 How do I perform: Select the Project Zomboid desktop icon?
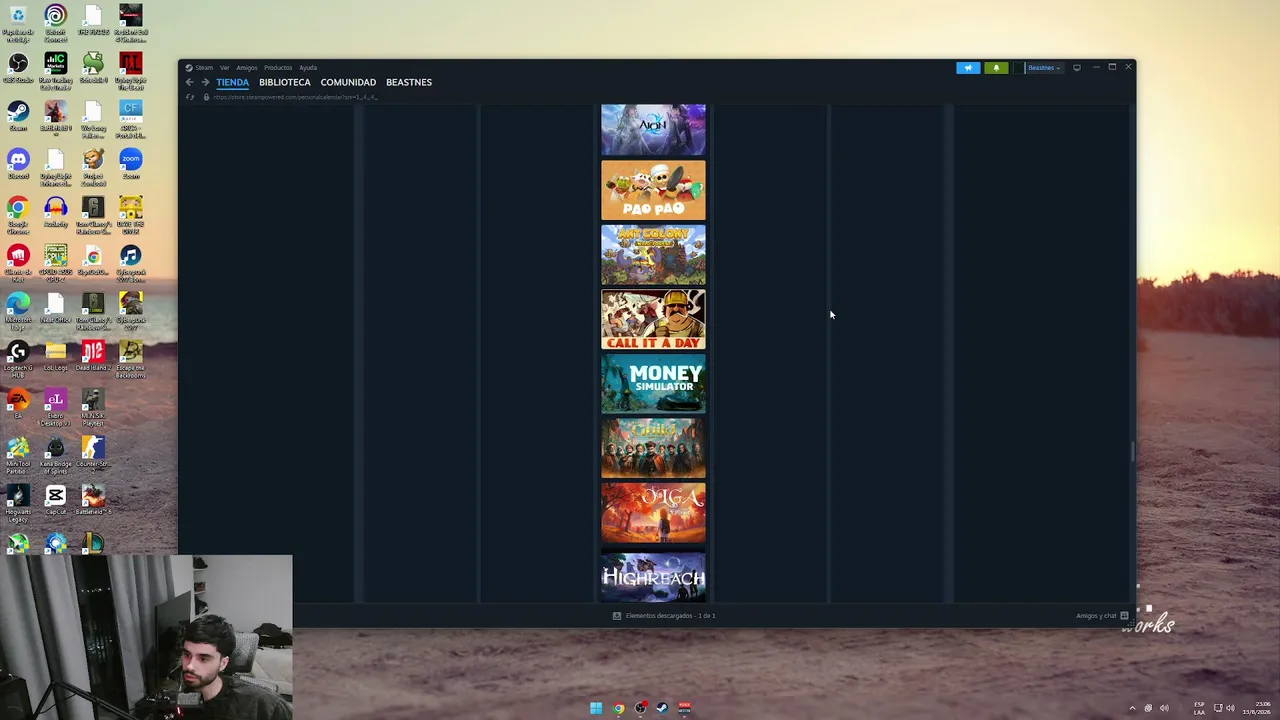click(x=93, y=167)
